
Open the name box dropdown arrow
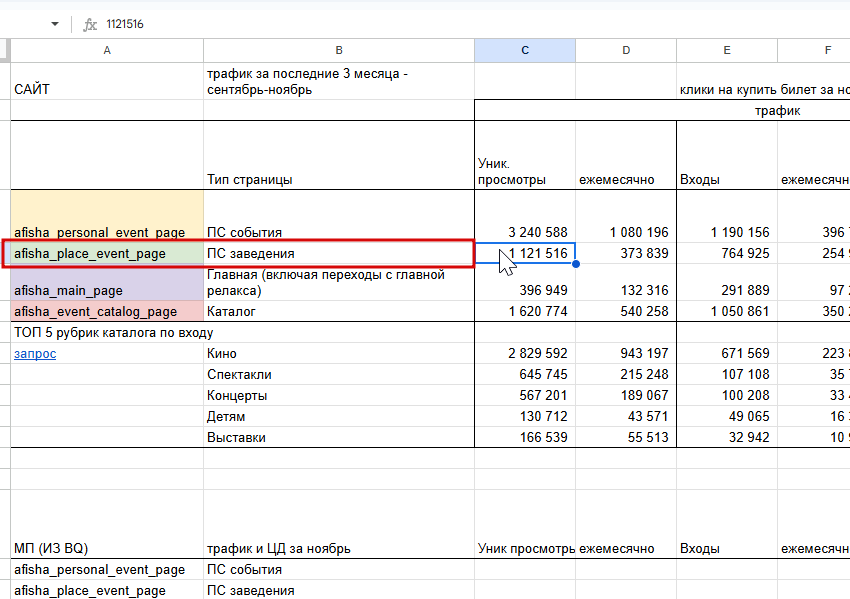coord(54,24)
